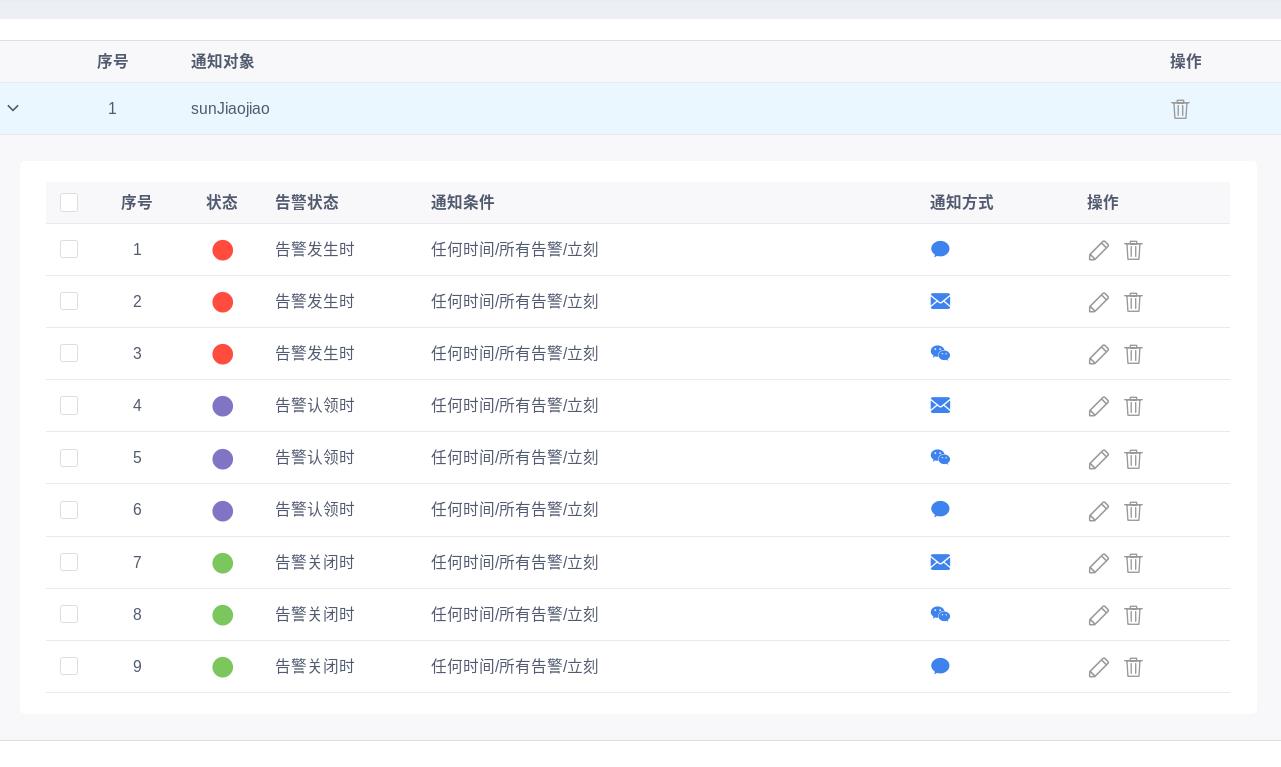Click the purple status dot in row 4
This screenshot has width=1281, height=767.
223,406
